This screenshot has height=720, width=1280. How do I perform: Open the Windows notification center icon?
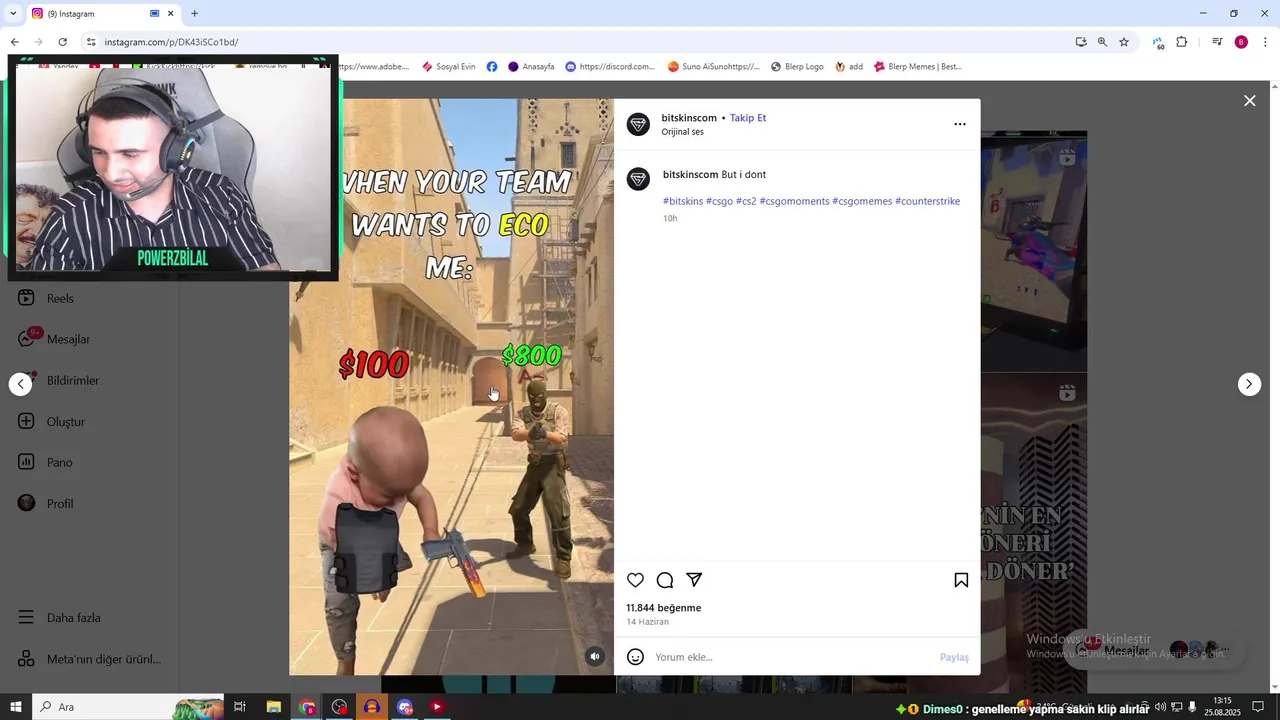pos(1258,707)
